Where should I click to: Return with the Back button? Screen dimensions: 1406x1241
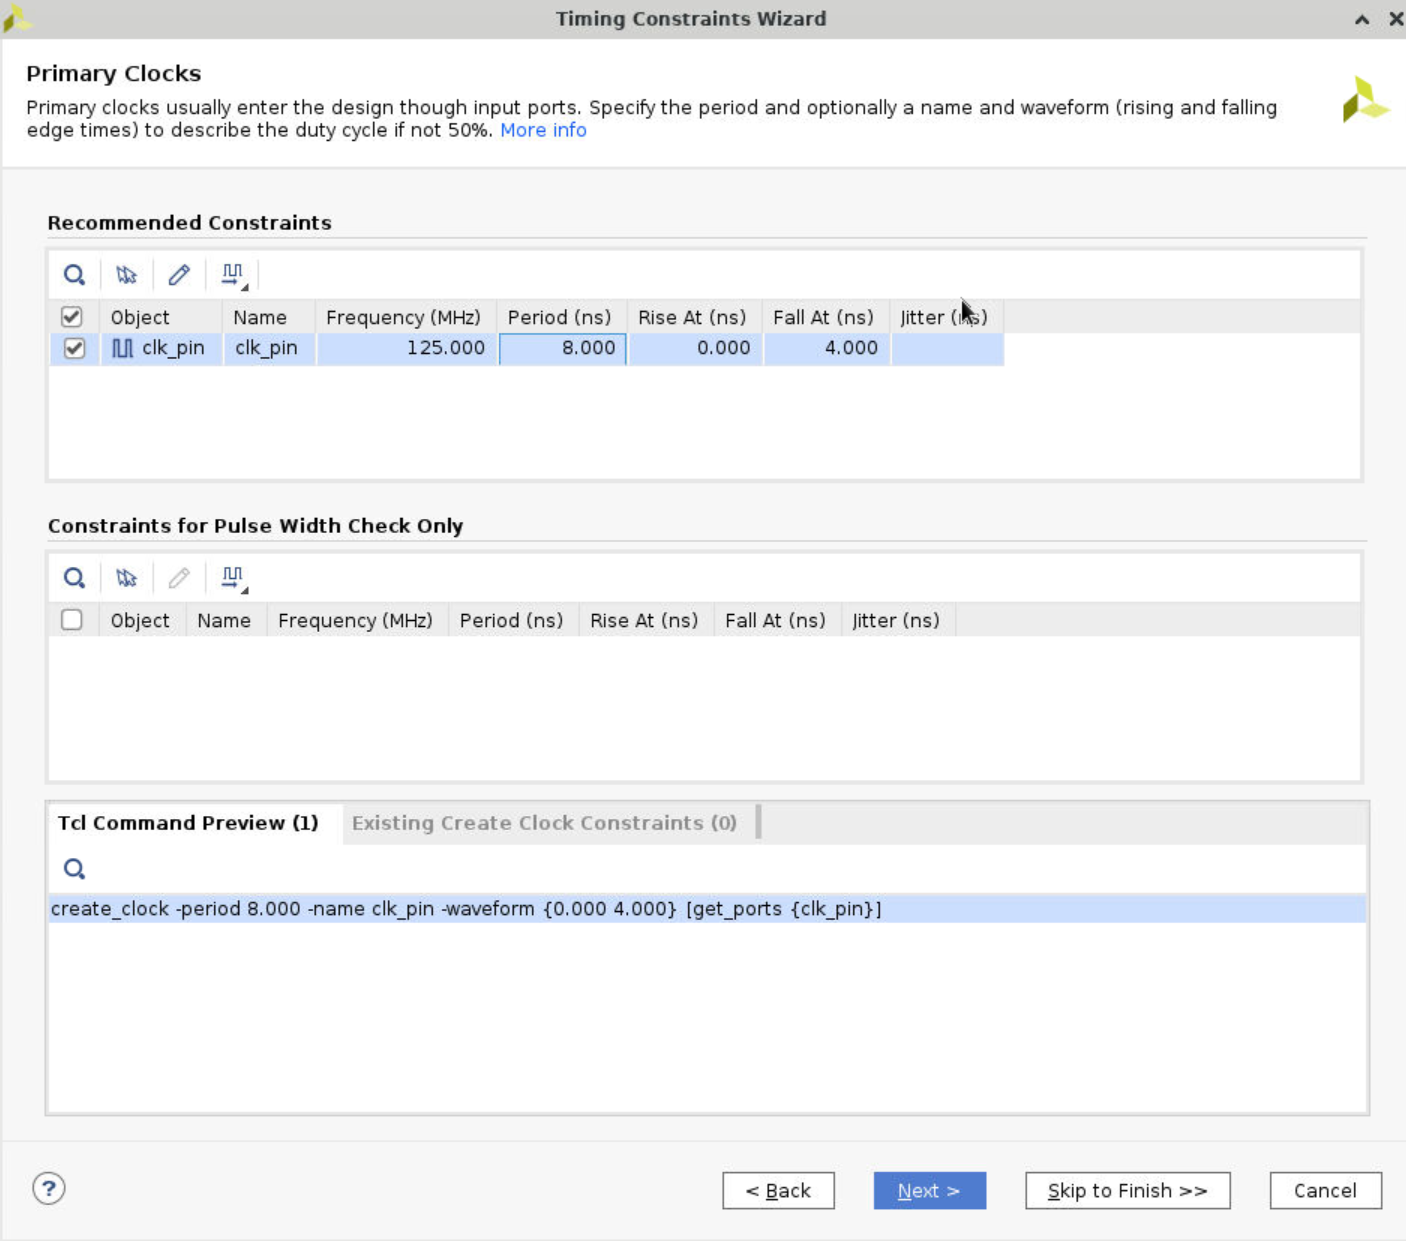pos(778,1191)
